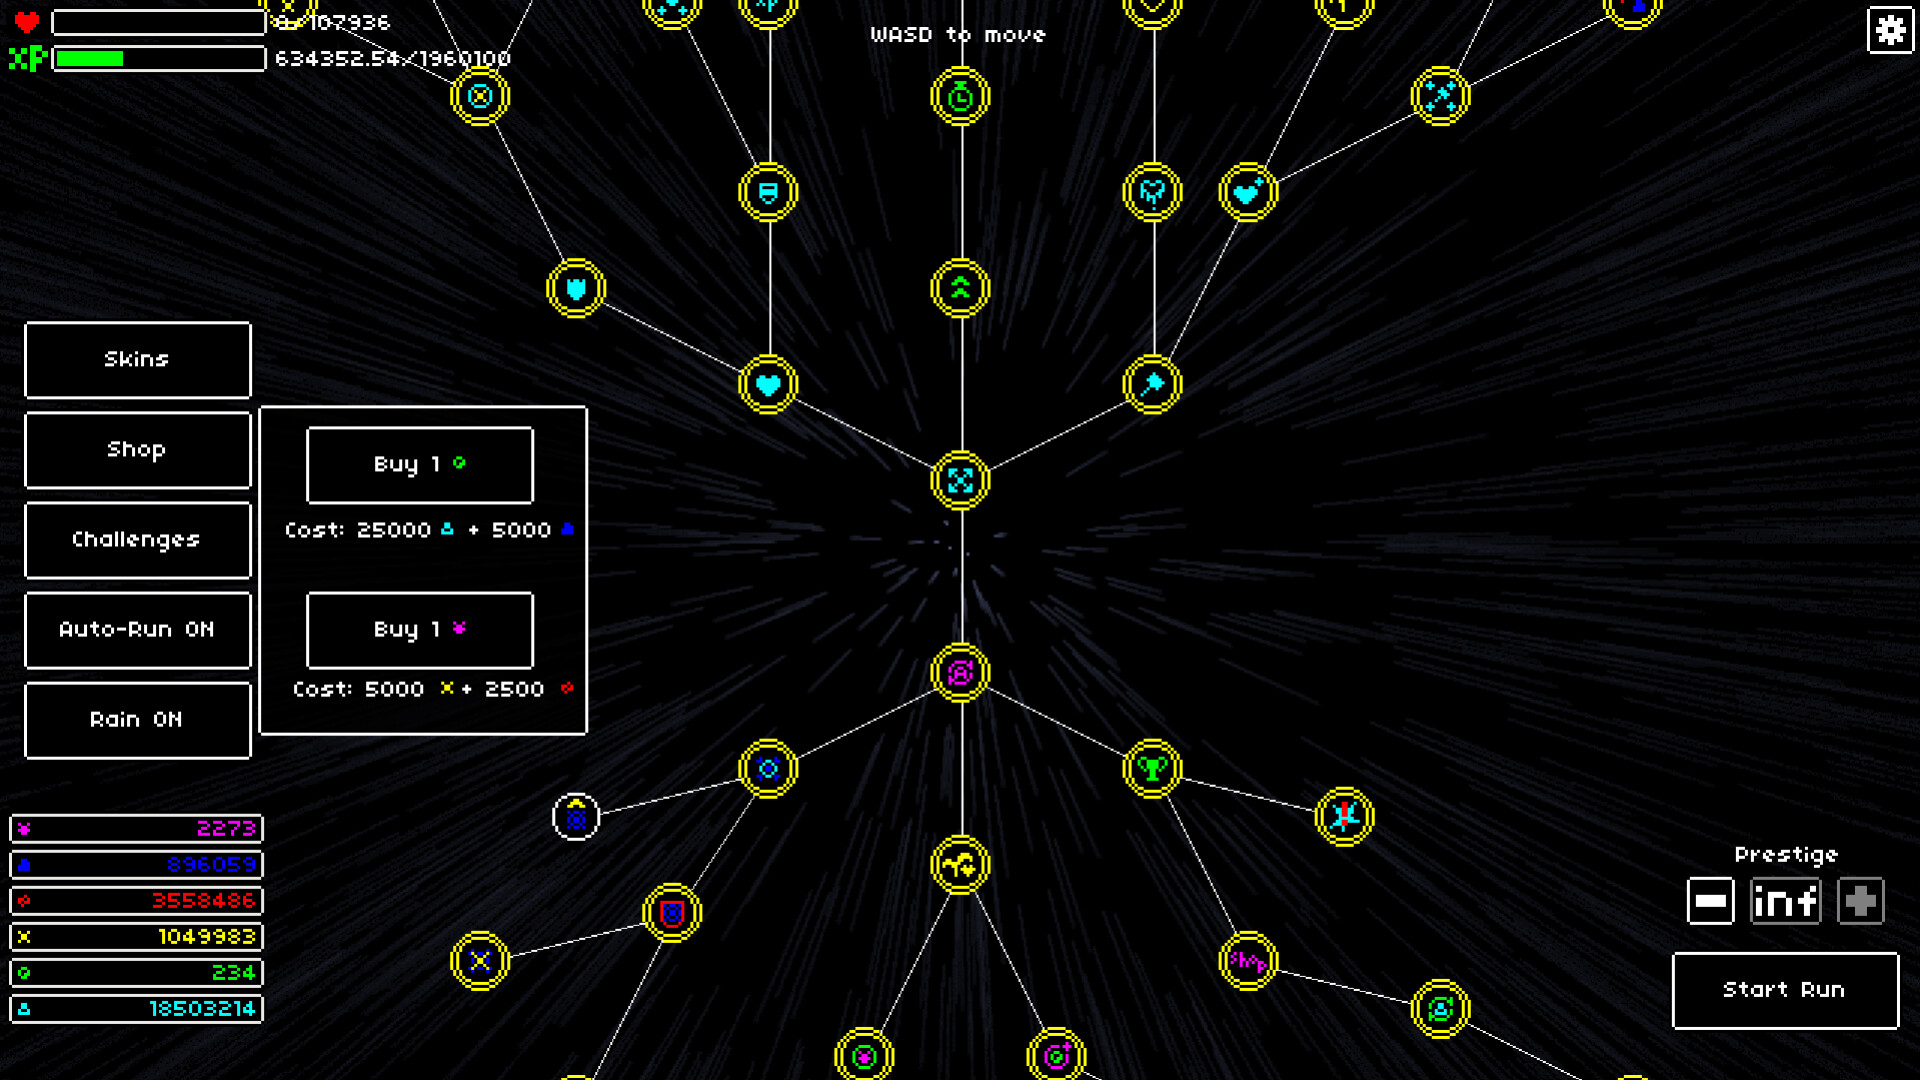Click the stopwatch timer skill node

tap(959, 96)
